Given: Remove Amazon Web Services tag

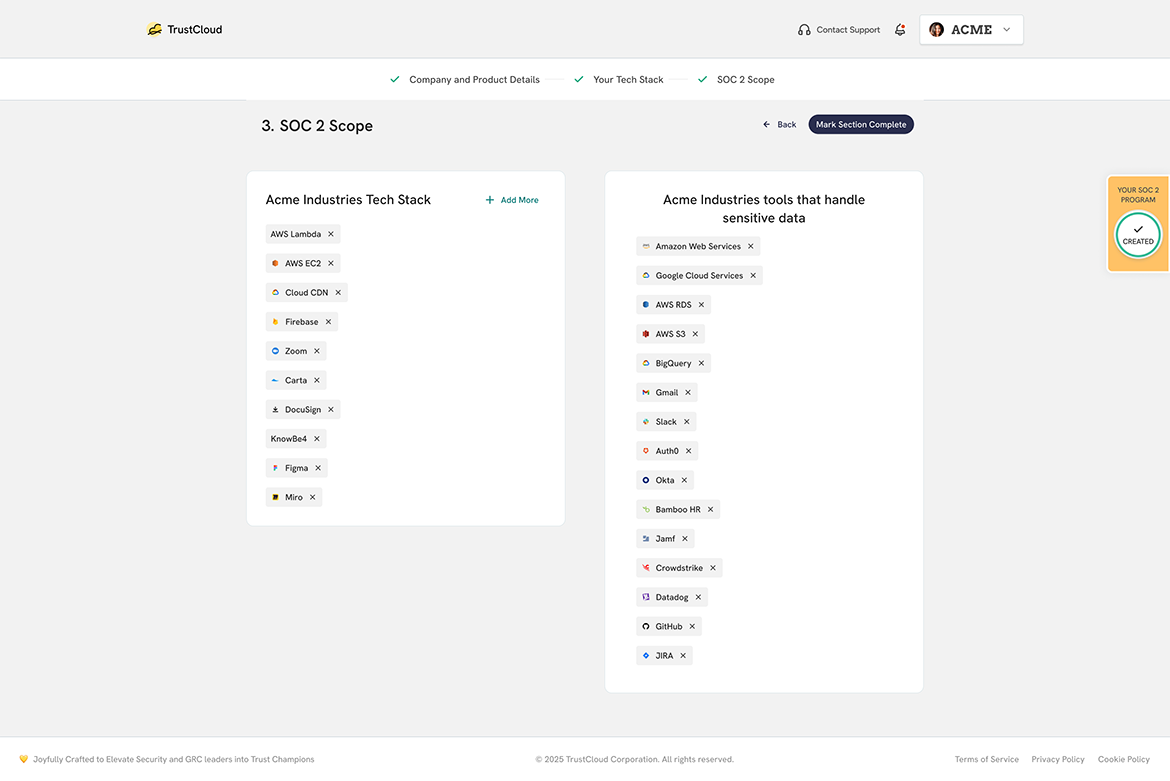Looking at the screenshot, I should 751,246.
